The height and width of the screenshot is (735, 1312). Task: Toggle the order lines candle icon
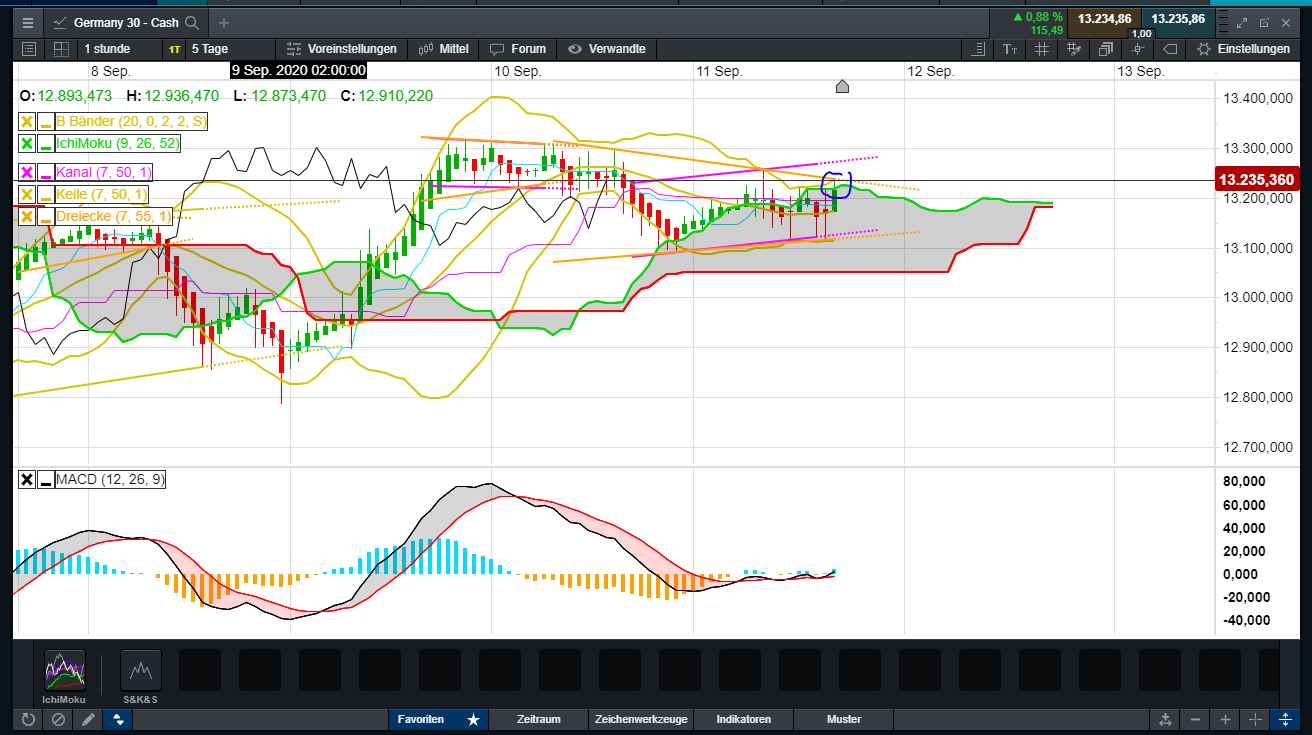pos(1138,49)
